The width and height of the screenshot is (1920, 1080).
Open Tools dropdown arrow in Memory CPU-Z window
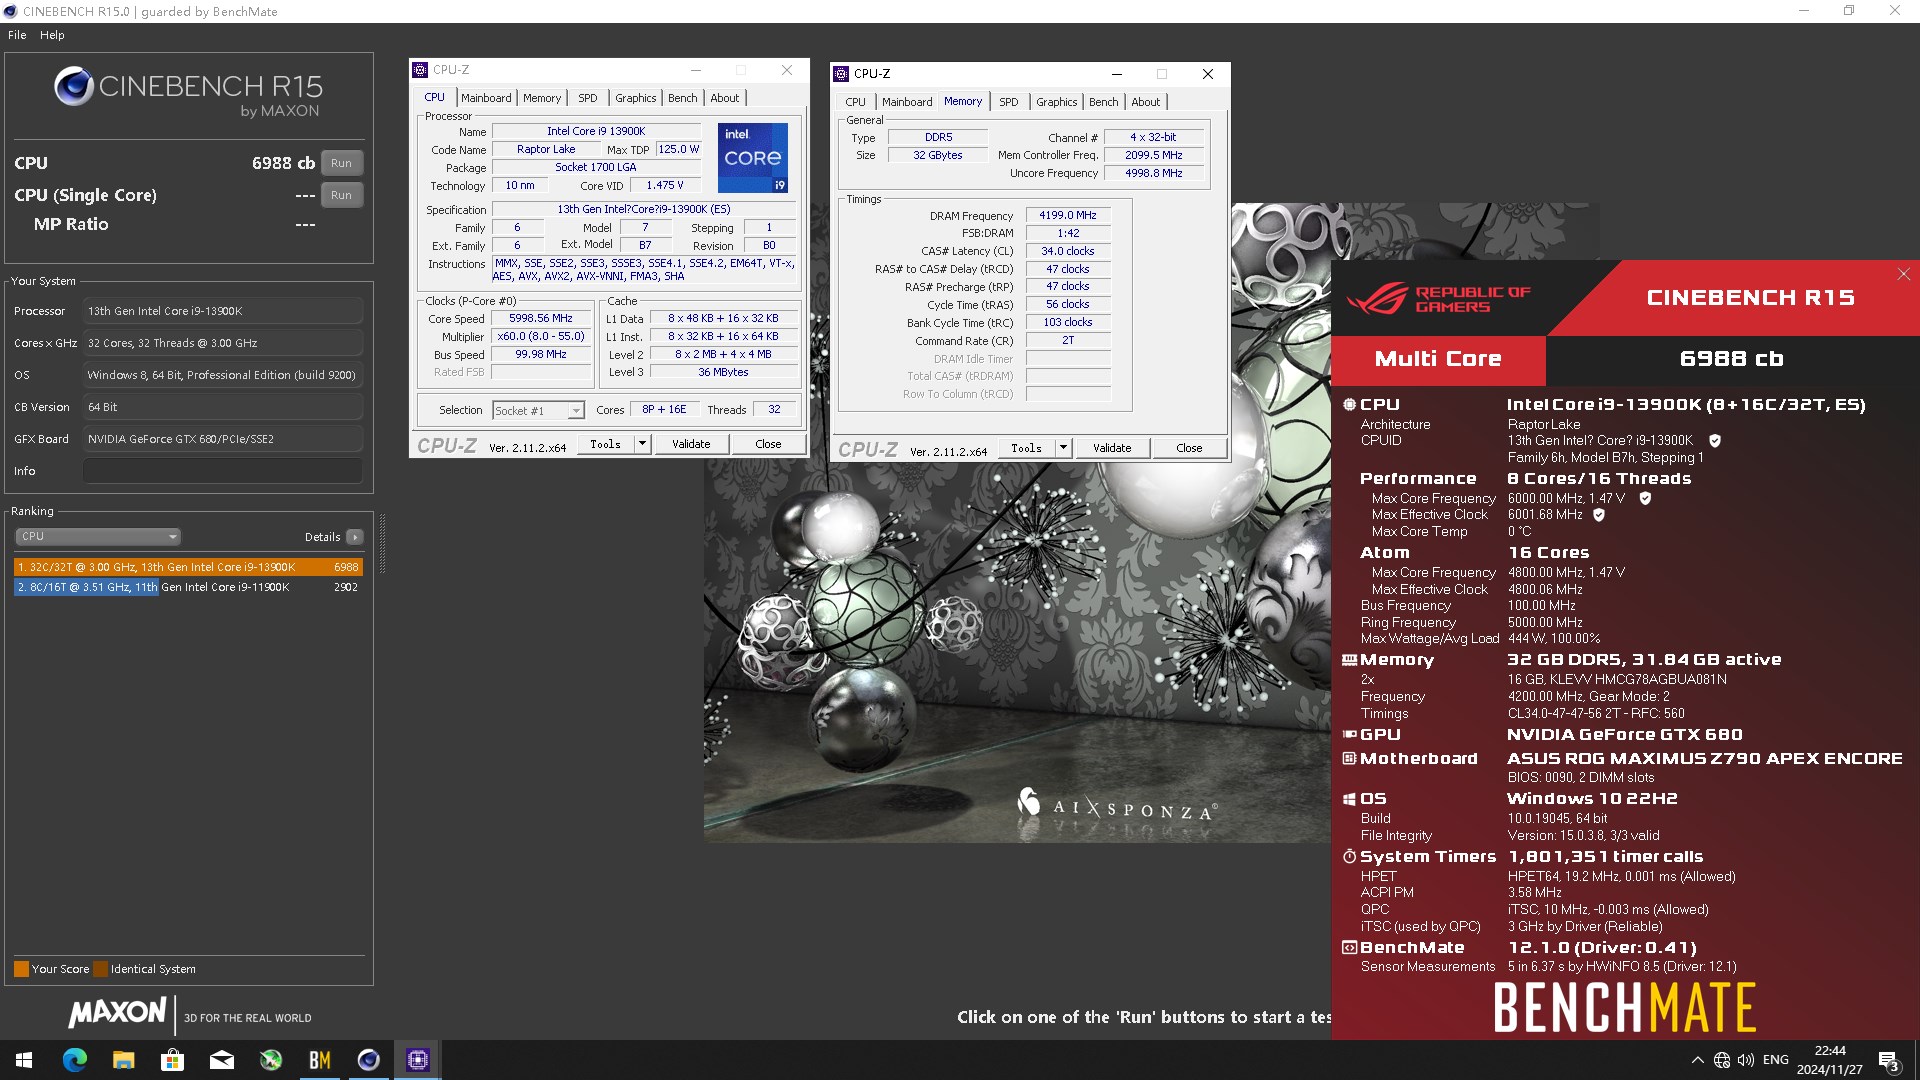pos(1063,448)
